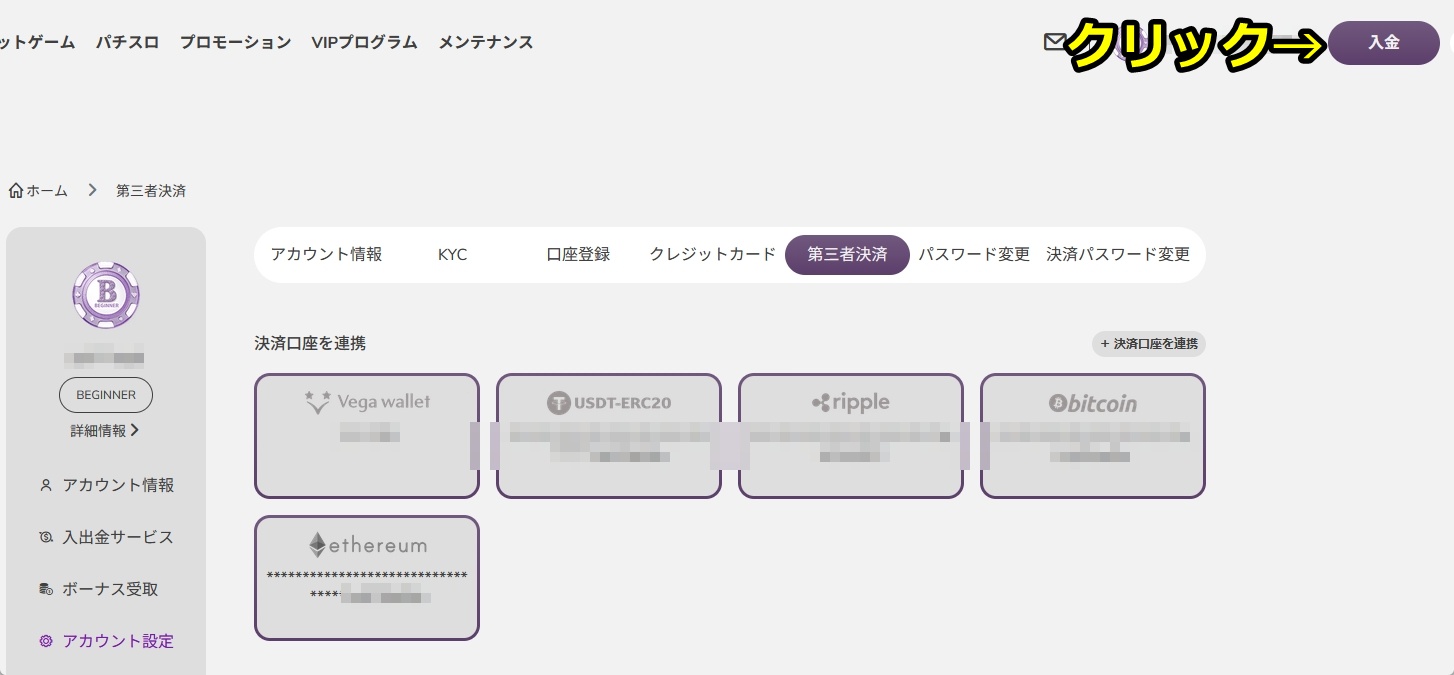Image resolution: width=1454 pixels, height=675 pixels.
Task: Click the Beginner chip avatar
Action: [x=106, y=296]
